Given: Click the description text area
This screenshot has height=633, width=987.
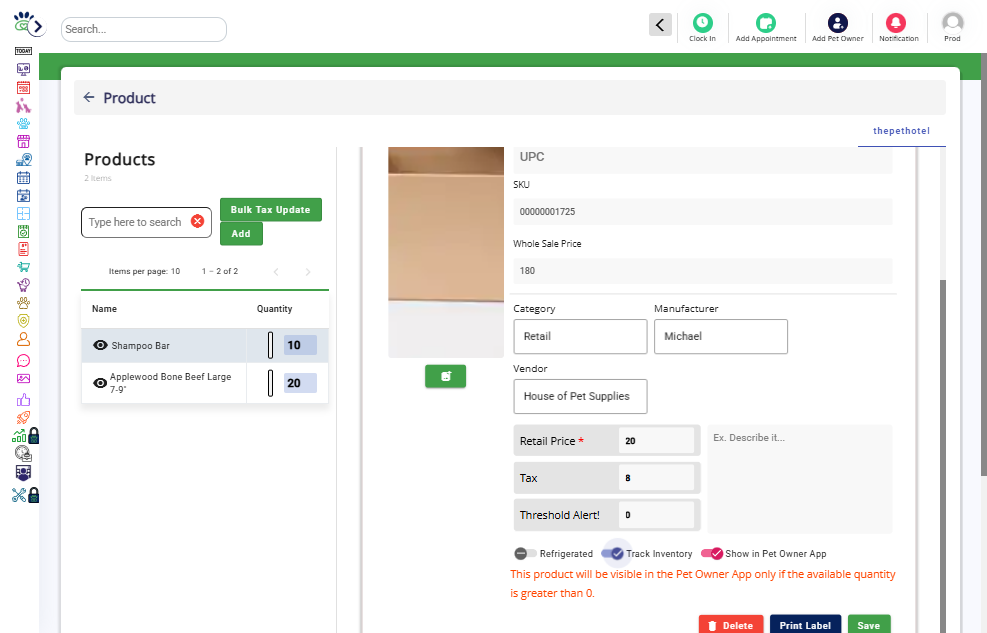Looking at the screenshot, I should (x=799, y=479).
